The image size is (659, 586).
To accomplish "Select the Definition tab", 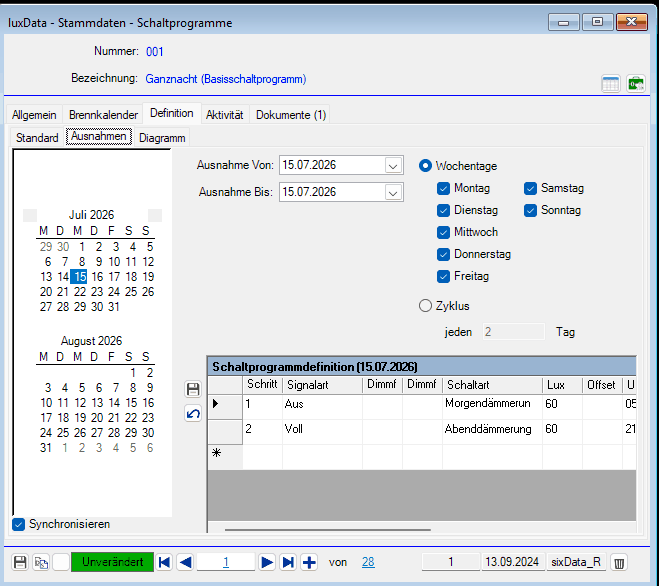I will point(171,114).
